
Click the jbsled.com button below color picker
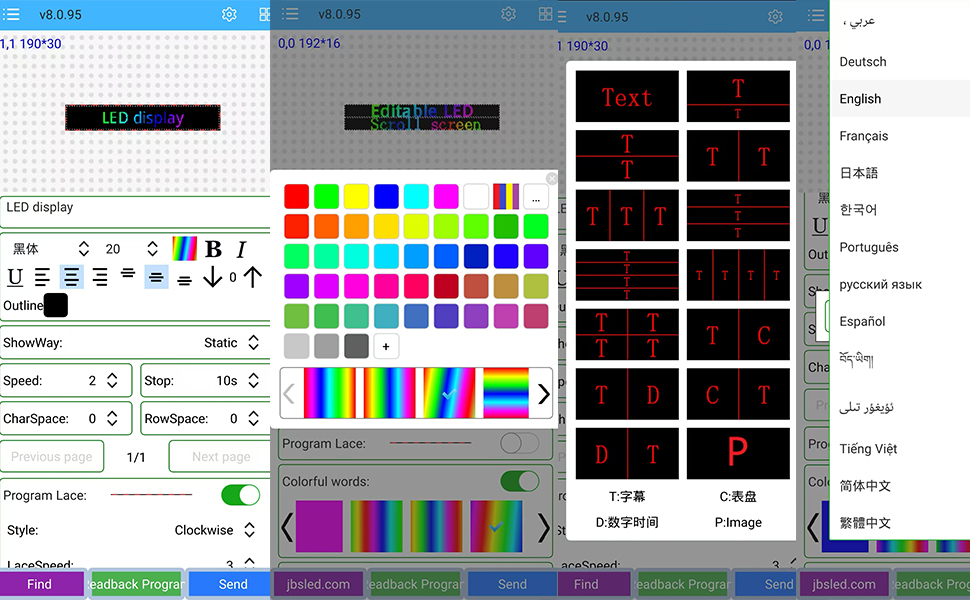pos(320,584)
